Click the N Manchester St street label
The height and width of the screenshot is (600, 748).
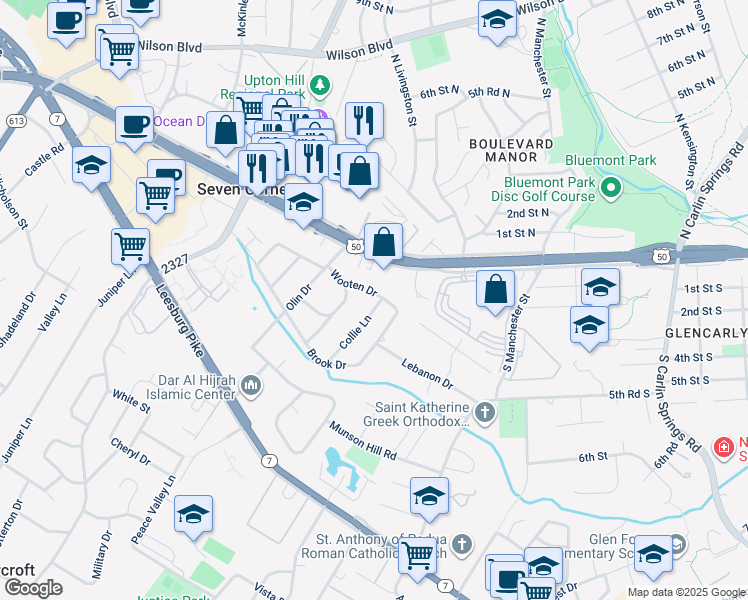click(544, 58)
